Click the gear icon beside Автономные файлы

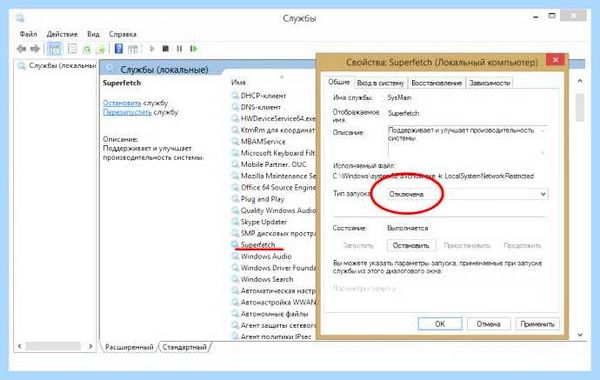tap(235, 314)
